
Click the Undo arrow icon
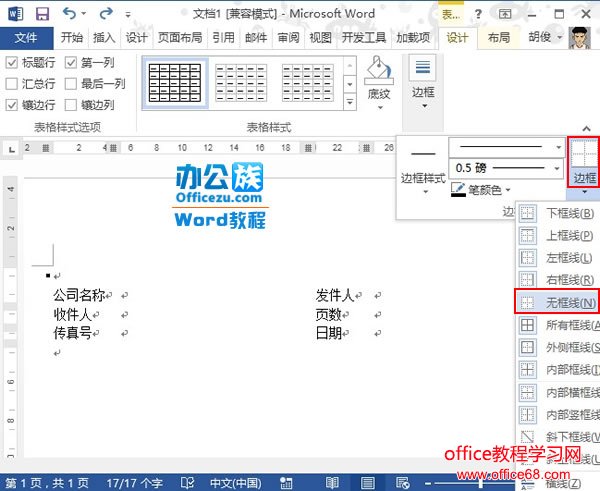70,14
